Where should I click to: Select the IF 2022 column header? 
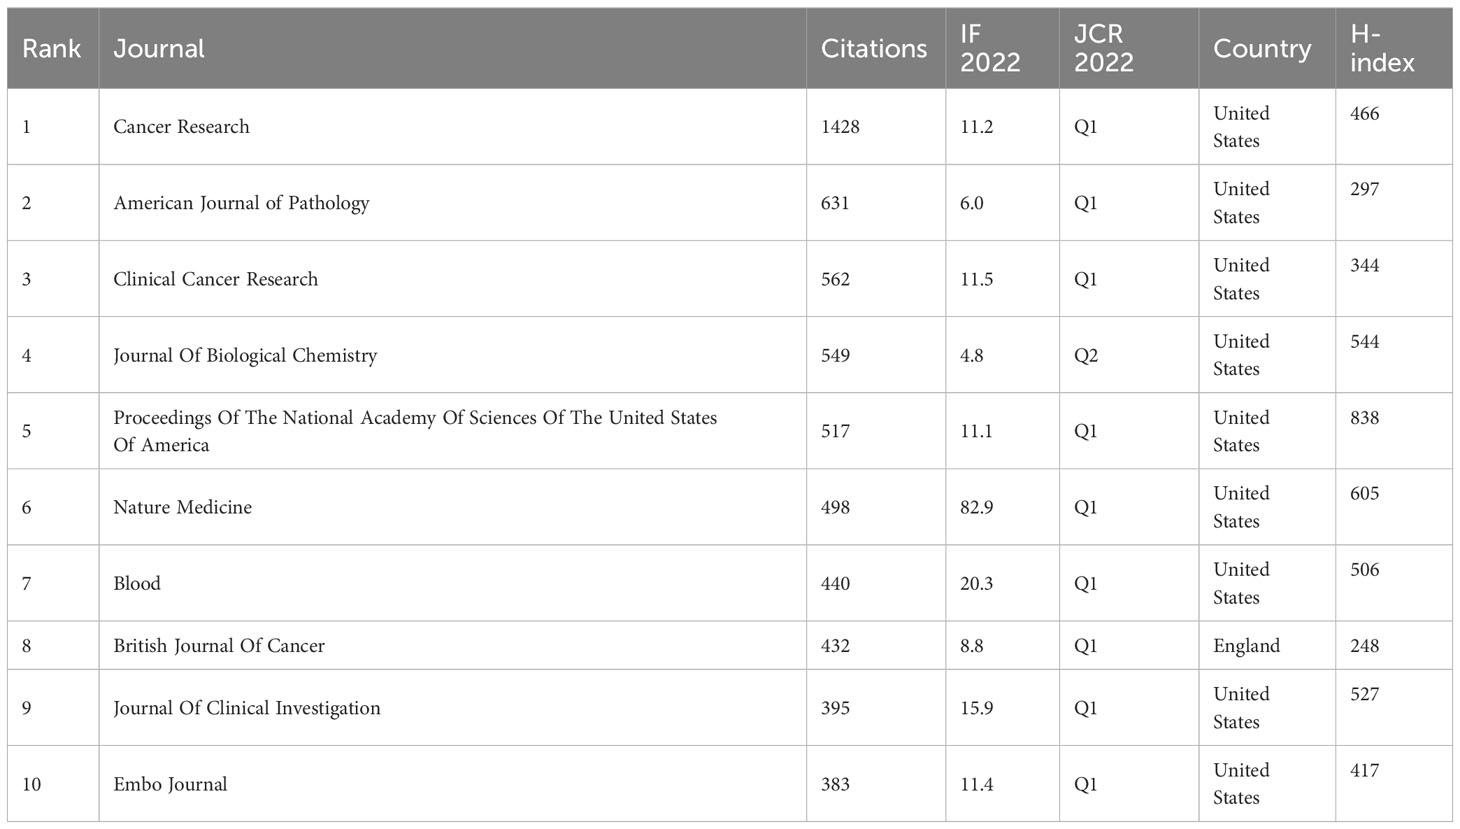tap(990, 48)
